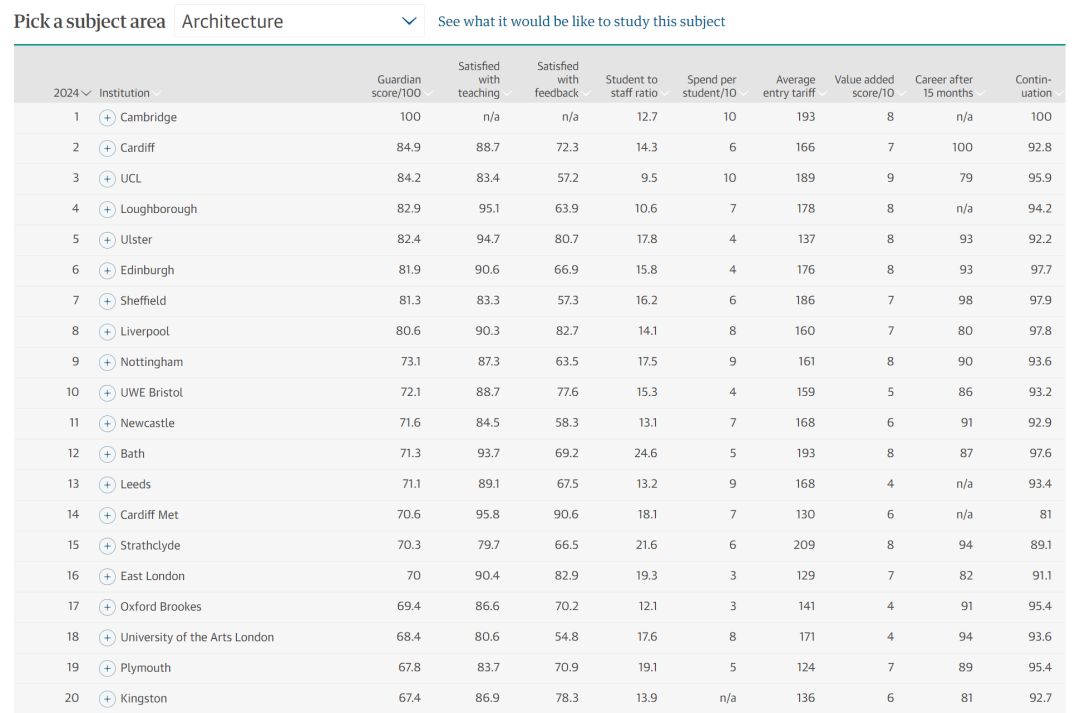The width and height of the screenshot is (1080, 713).
Task: Click East London's Guardian score 70
Action: point(413,576)
